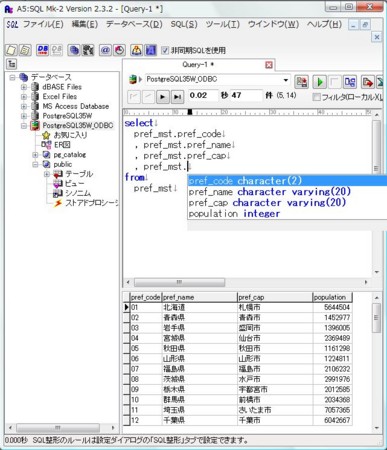Screen dimensions: 387x450
Task: Click the black next-record arrow button
Action: (163, 97)
